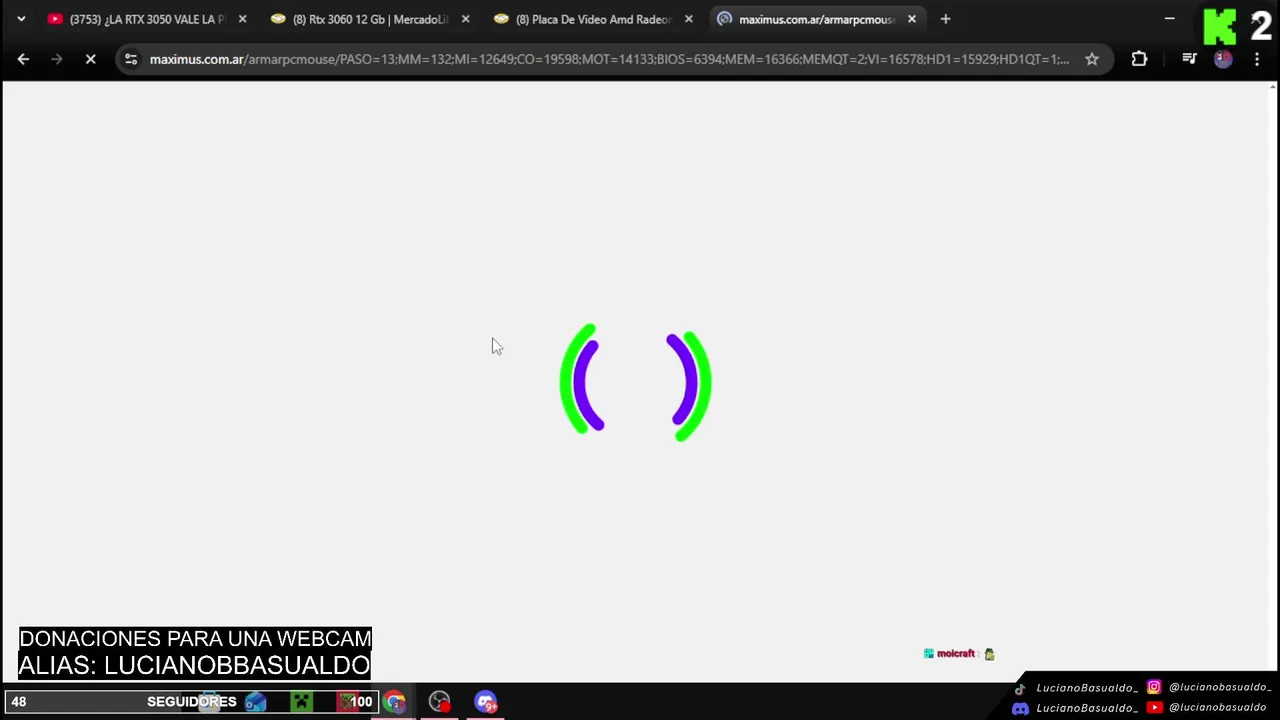View site information for maximus.com.ar

[131, 59]
